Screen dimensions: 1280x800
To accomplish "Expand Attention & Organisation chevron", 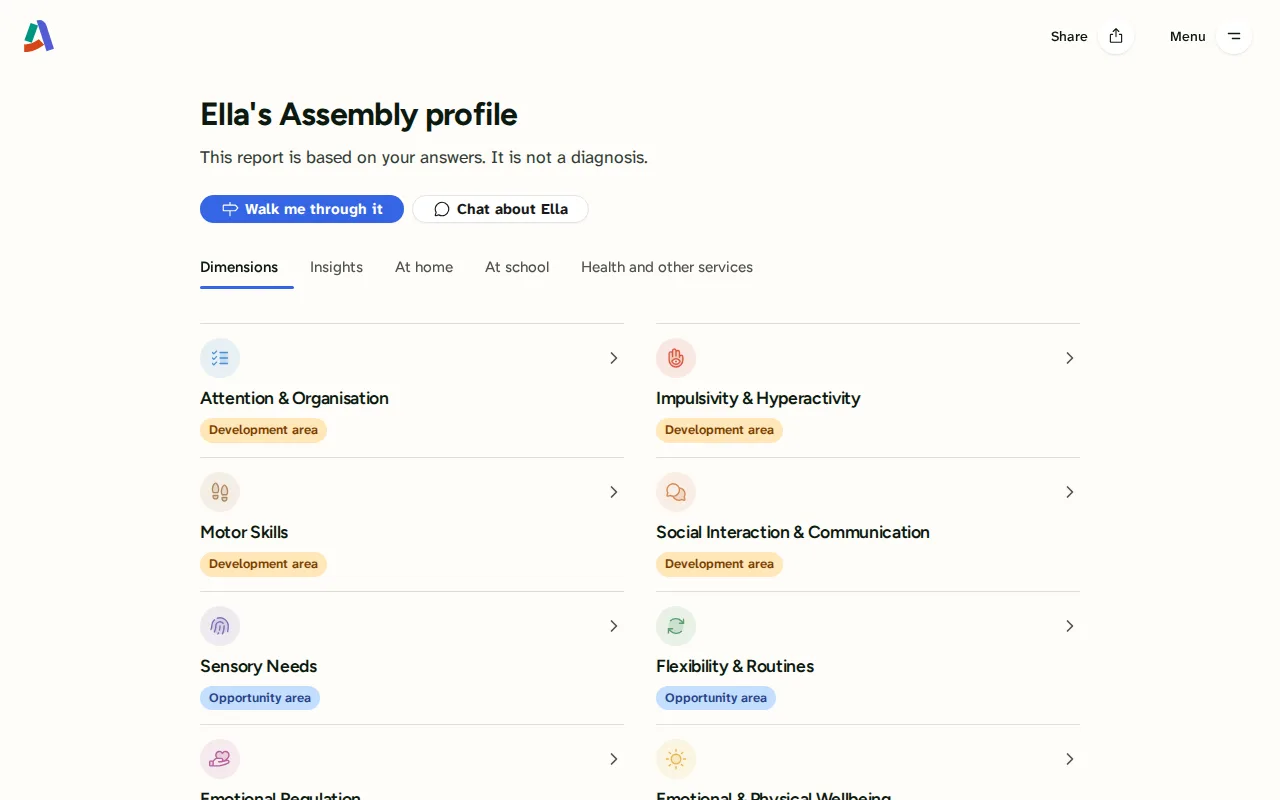I will [x=614, y=358].
